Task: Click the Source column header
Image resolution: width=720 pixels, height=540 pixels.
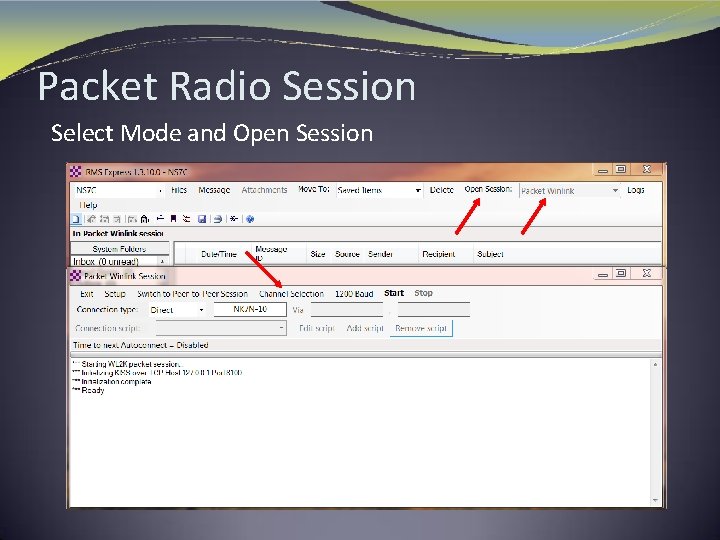Action: pyautogui.click(x=347, y=254)
